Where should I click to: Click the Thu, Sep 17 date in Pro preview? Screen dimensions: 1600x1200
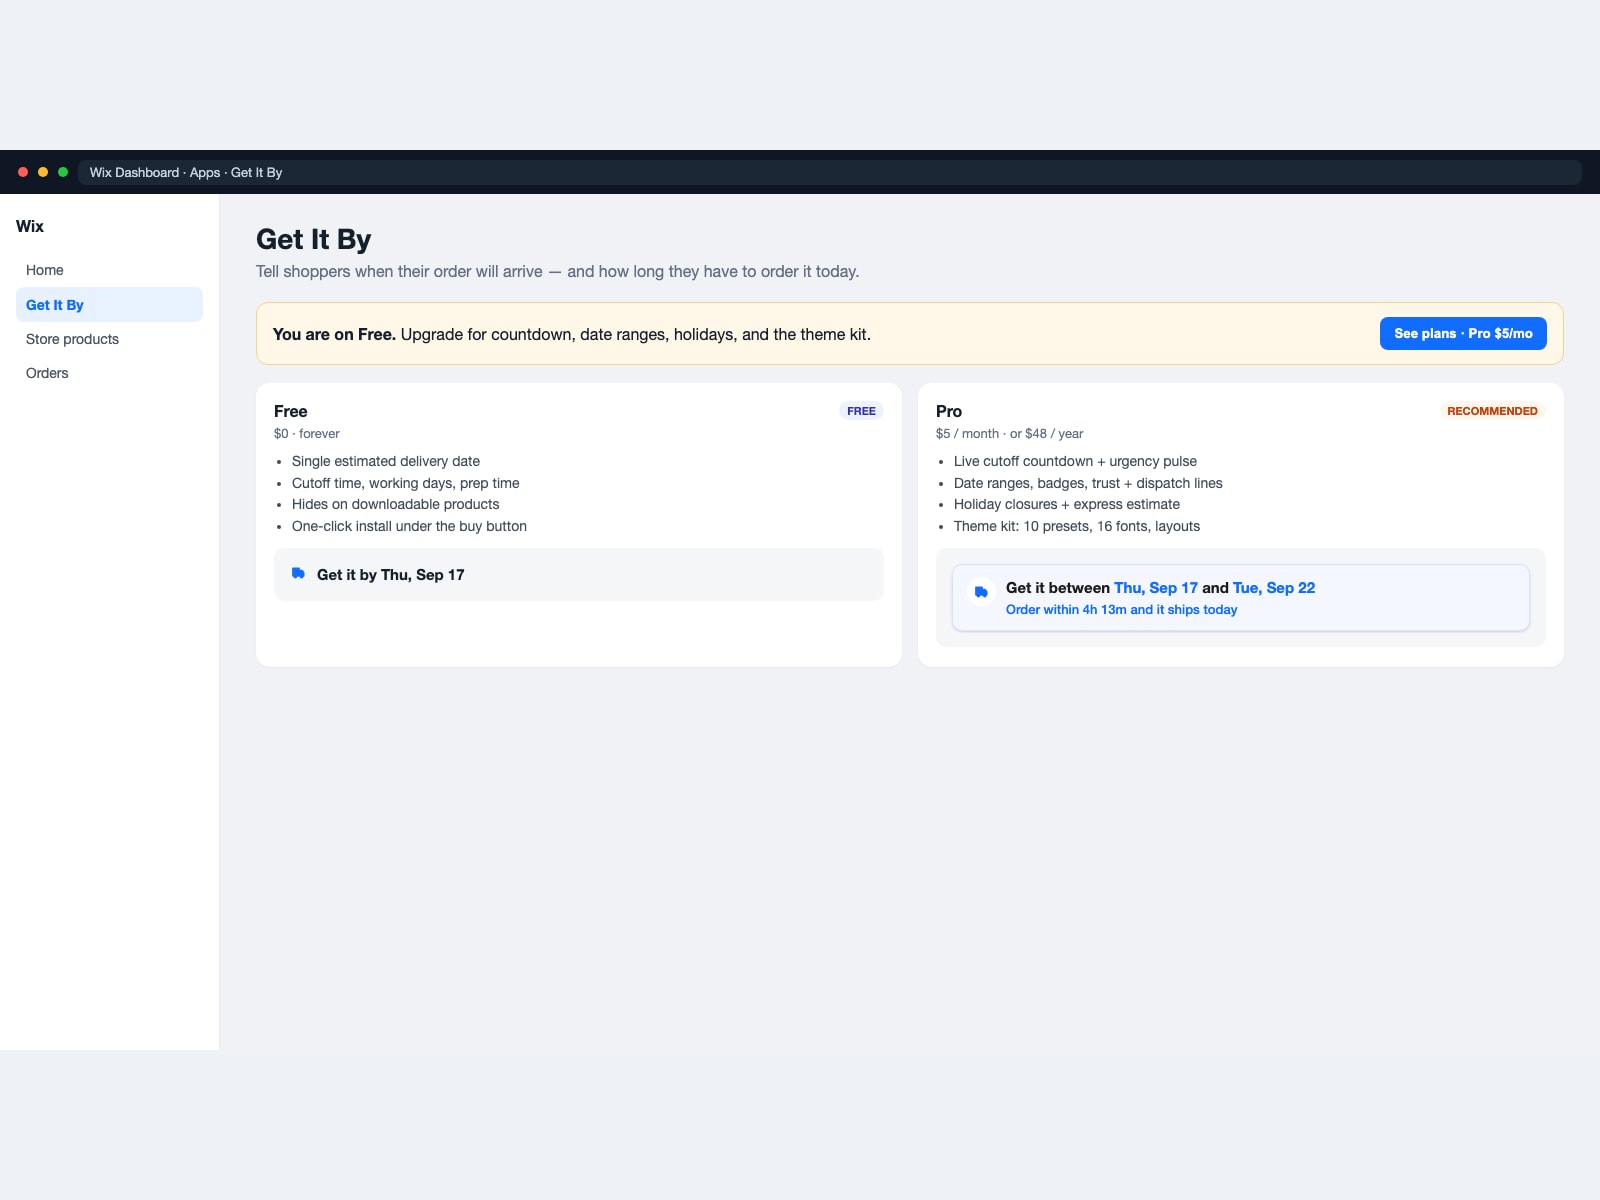pos(1156,588)
